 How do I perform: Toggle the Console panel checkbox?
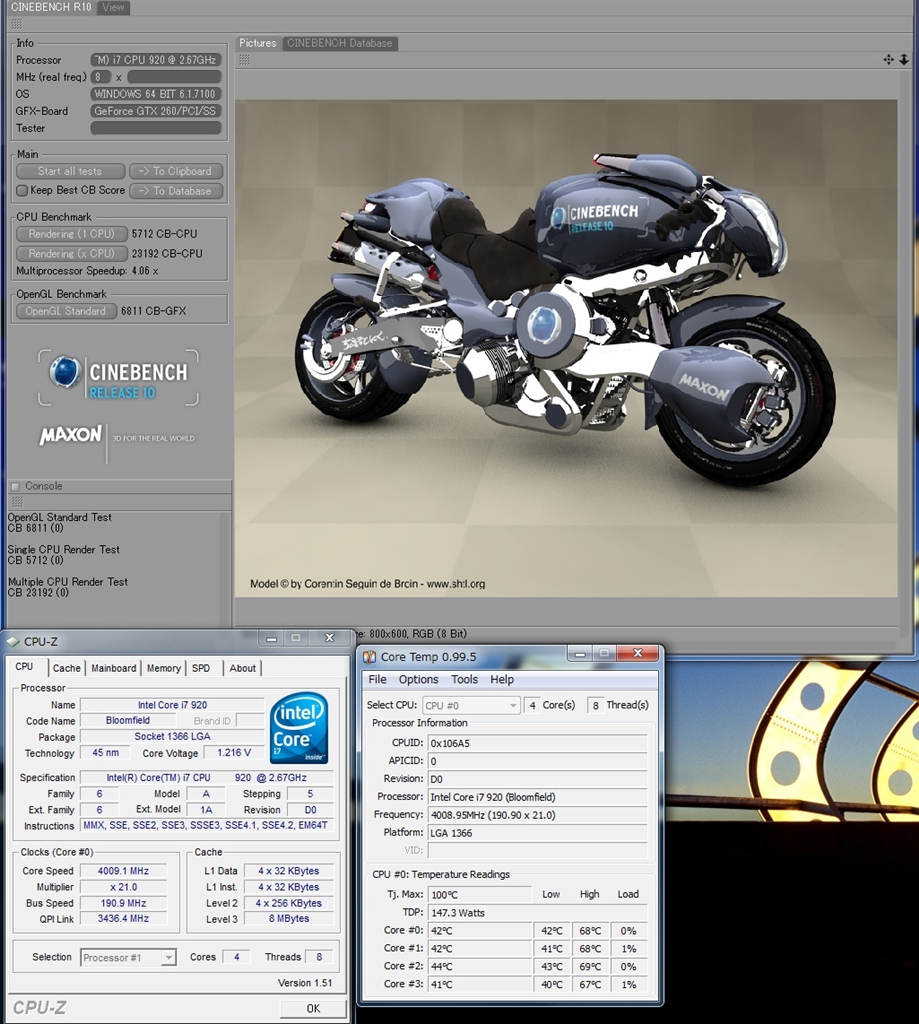coord(15,486)
